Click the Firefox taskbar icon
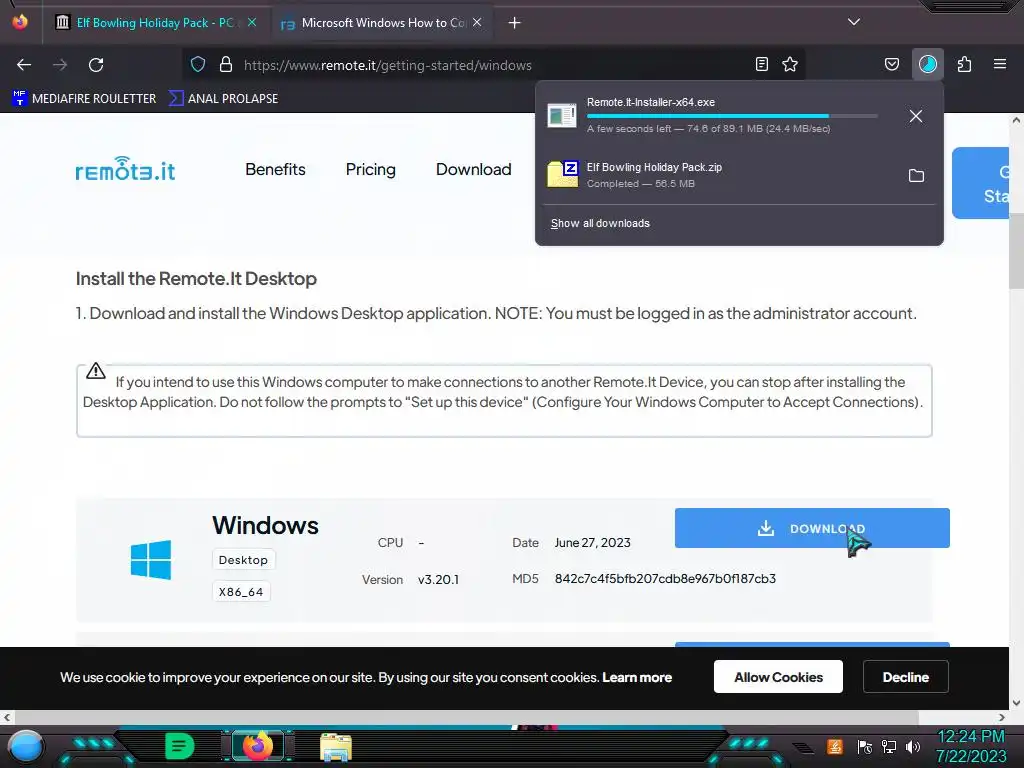The width and height of the screenshot is (1024, 768). pos(257,746)
